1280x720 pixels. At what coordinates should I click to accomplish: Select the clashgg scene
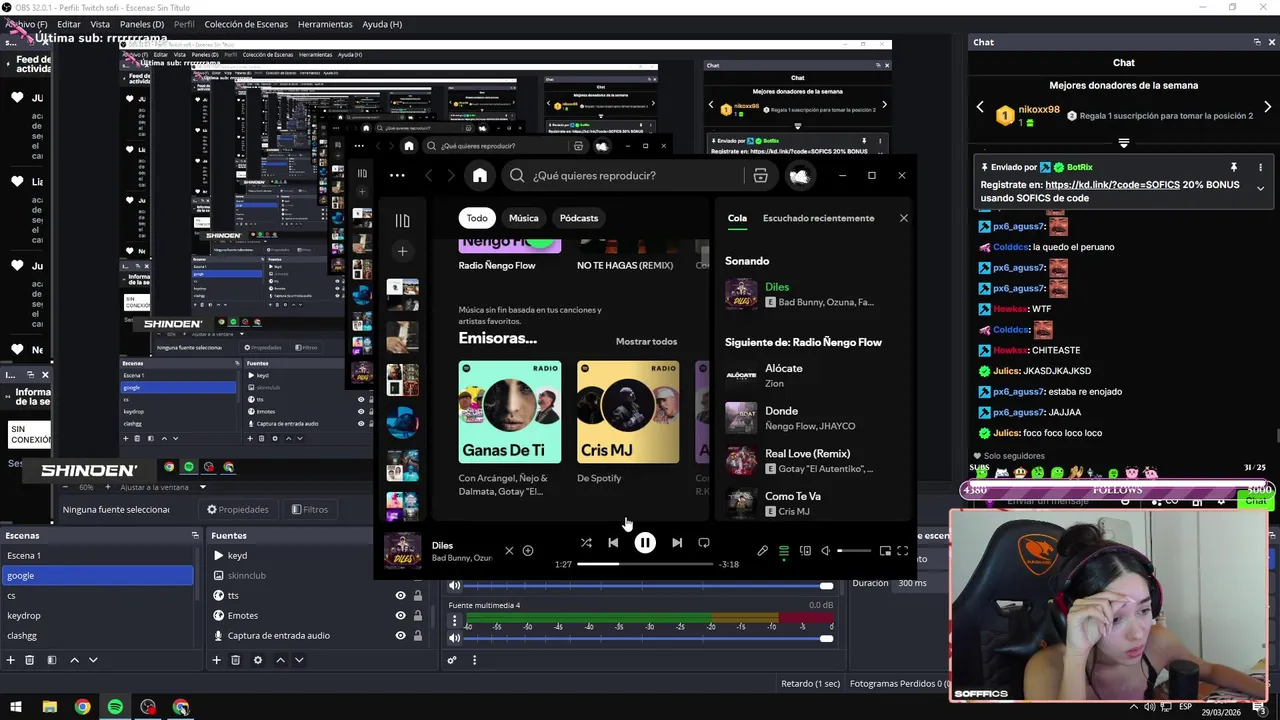(97, 636)
